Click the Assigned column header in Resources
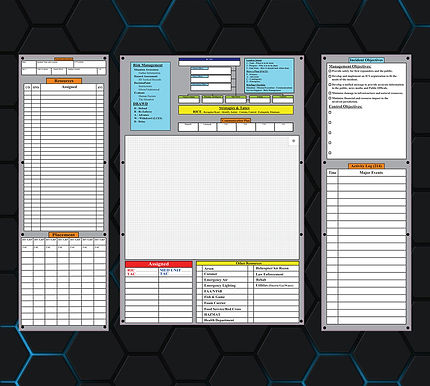This screenshot has height=386, width=430. (x=69, y=87)
